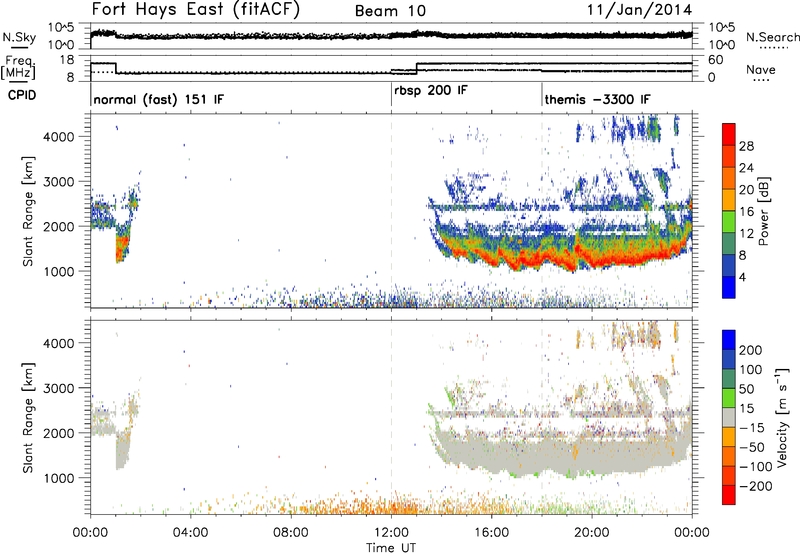Click the 'rbsp 200 IF' label

[431, 91]
